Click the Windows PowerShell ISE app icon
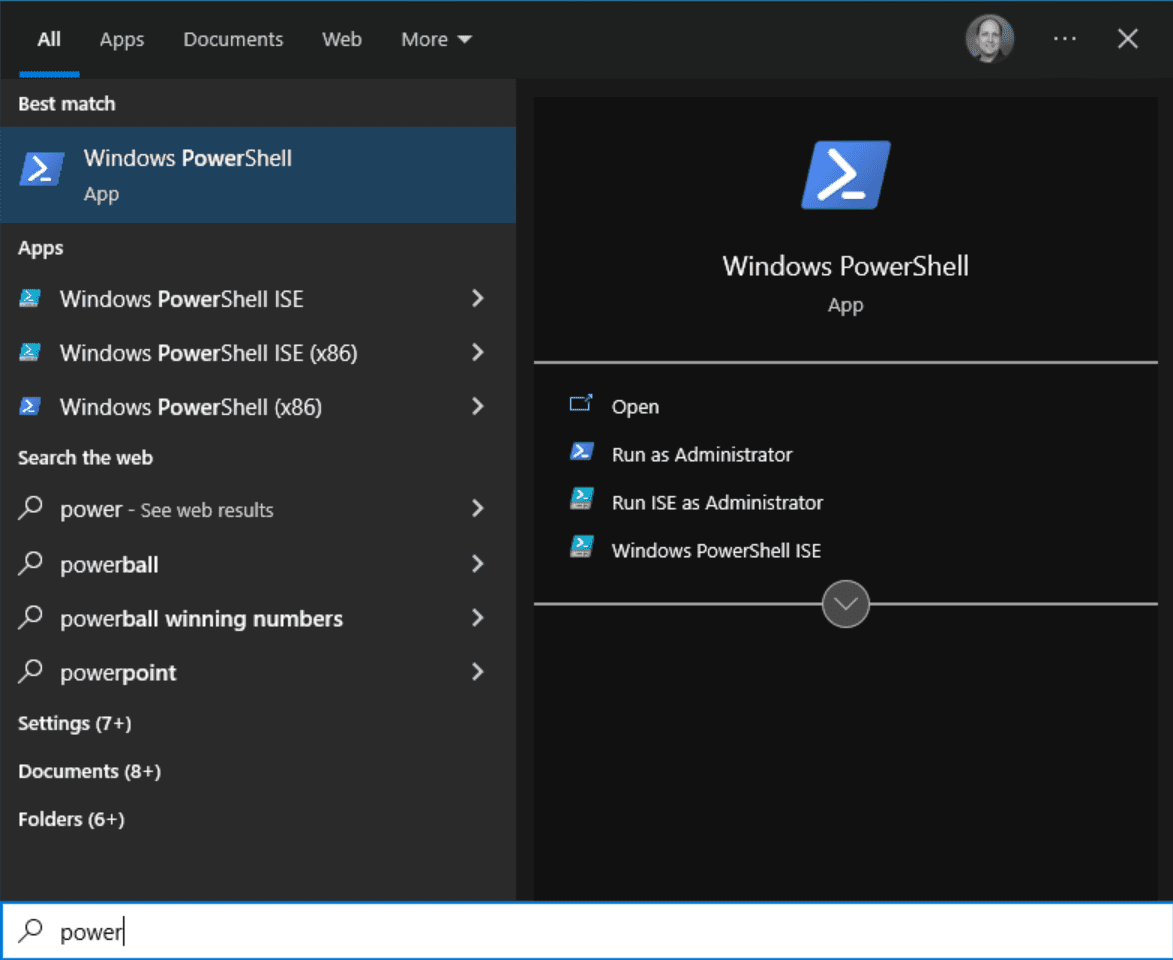Screen dimensions: 1173x960 coord(30,299)
